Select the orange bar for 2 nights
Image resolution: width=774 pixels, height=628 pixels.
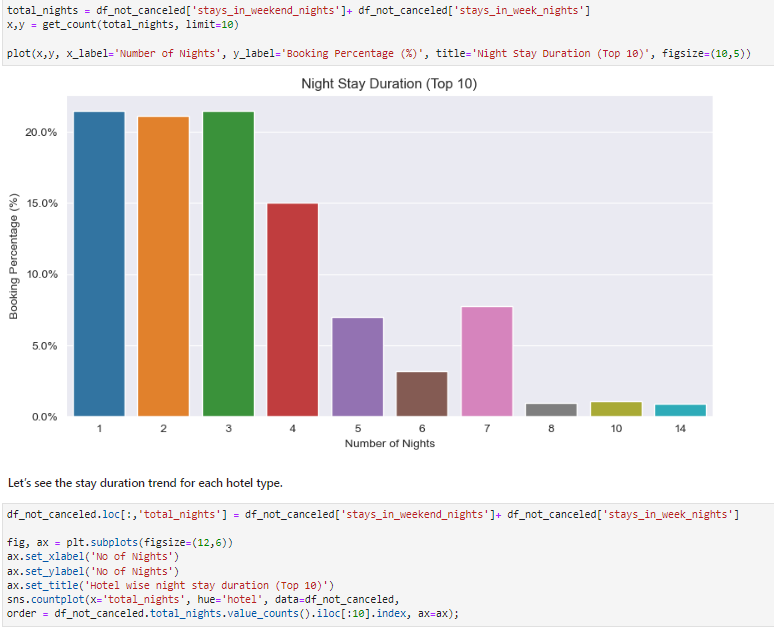pos(163,266)
